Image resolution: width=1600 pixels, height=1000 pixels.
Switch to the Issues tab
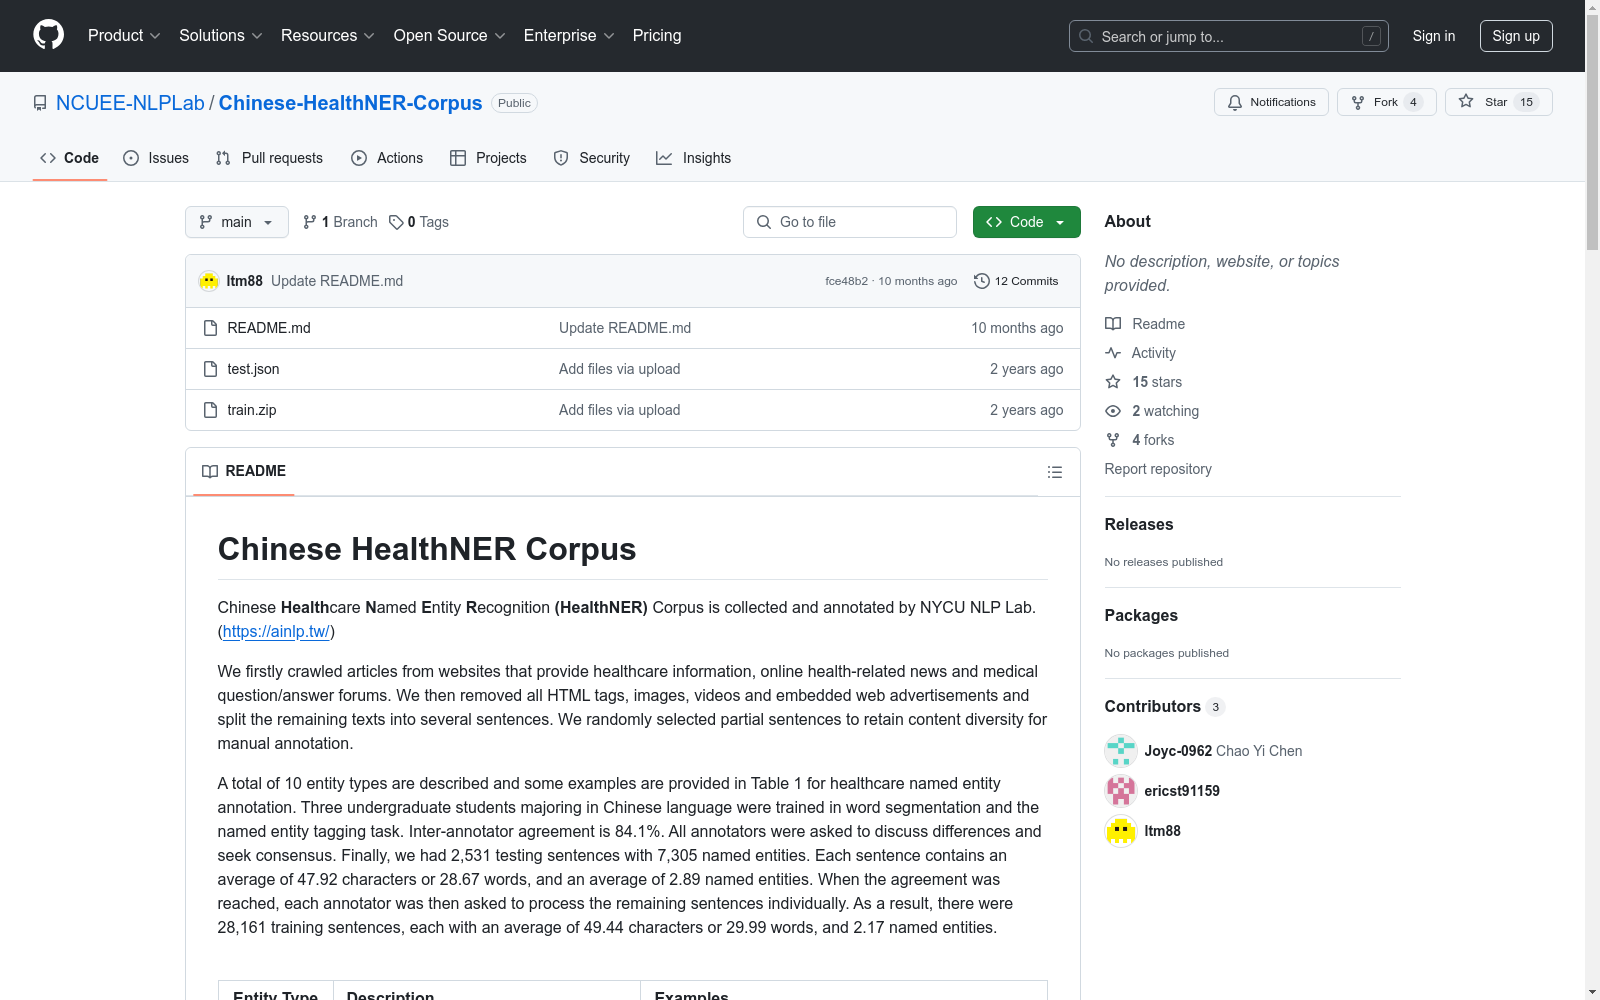[156, 158]
